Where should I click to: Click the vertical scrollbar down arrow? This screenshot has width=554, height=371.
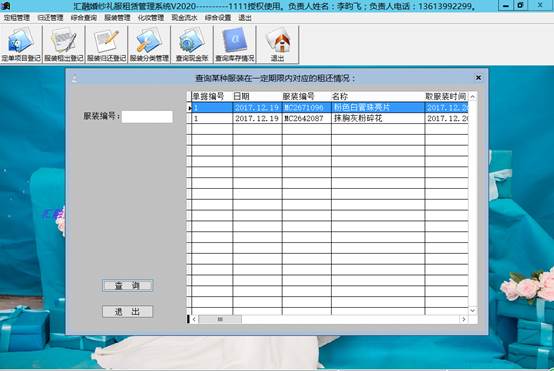tap(473, 310)
